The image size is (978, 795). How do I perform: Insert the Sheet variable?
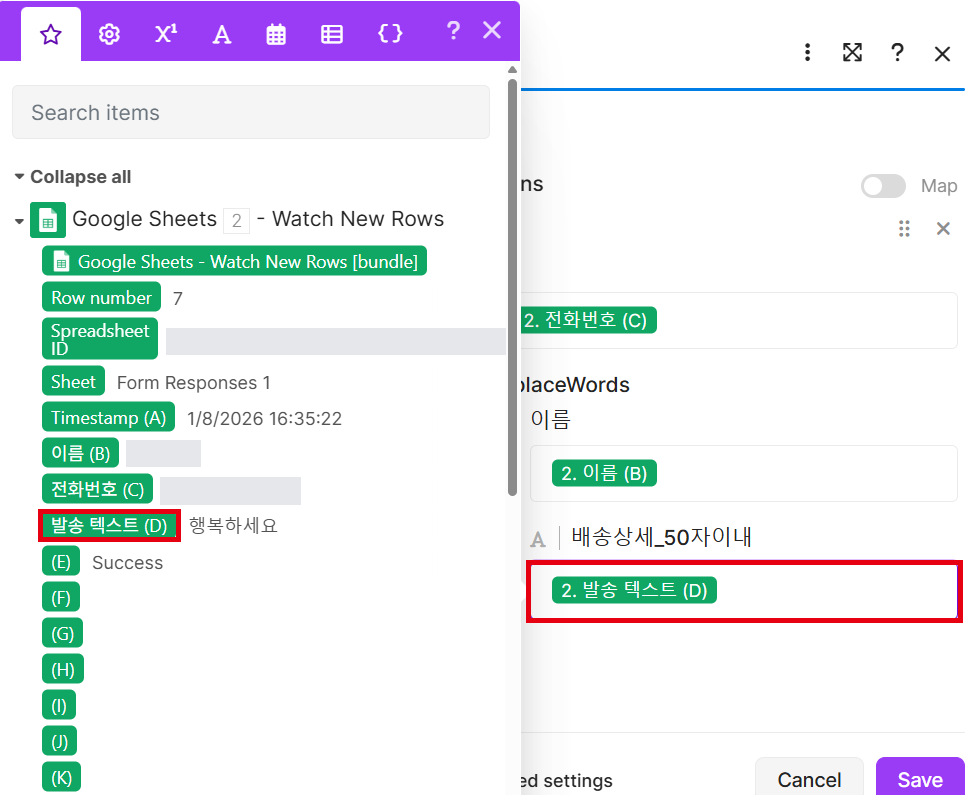(x=74, y=381)
